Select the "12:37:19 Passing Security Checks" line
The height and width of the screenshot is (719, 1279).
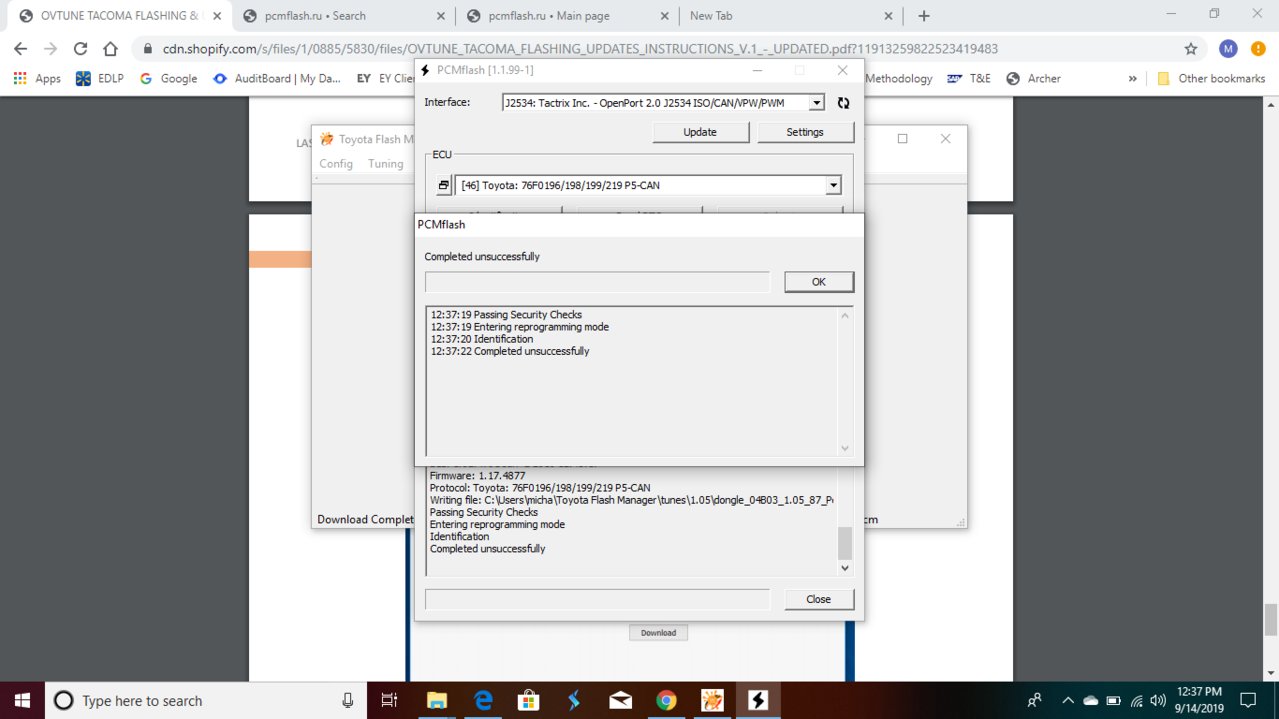pyautogui.click(x=506, y=315)
